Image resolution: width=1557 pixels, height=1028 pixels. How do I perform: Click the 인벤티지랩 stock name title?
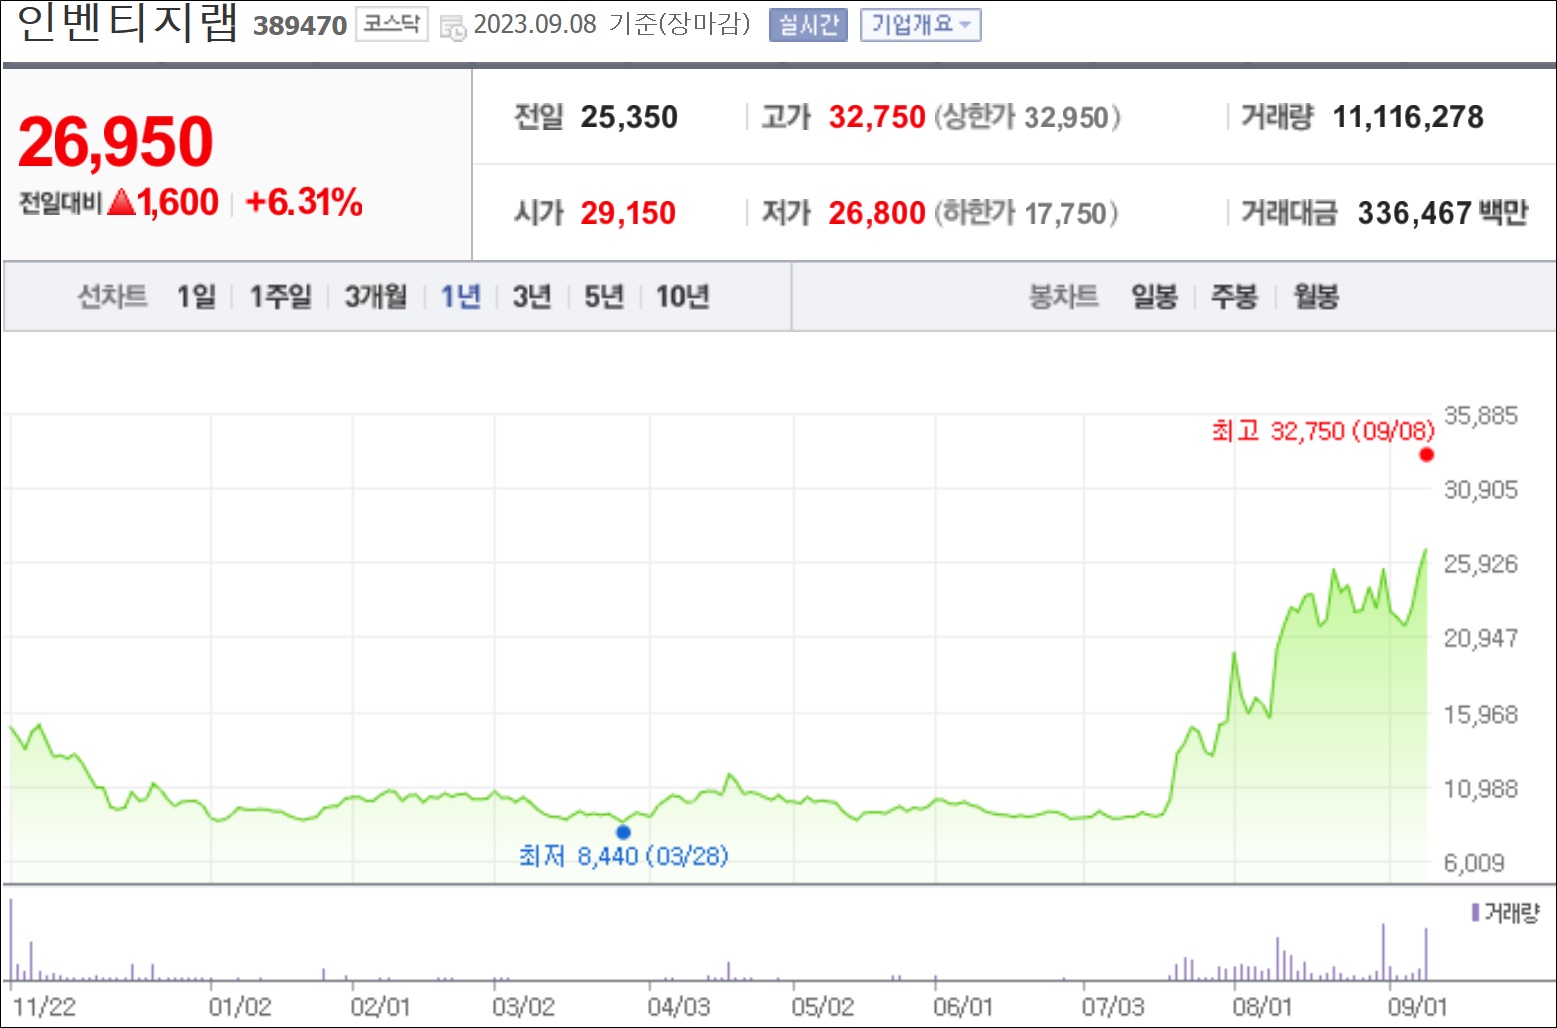tap(127, 23)
